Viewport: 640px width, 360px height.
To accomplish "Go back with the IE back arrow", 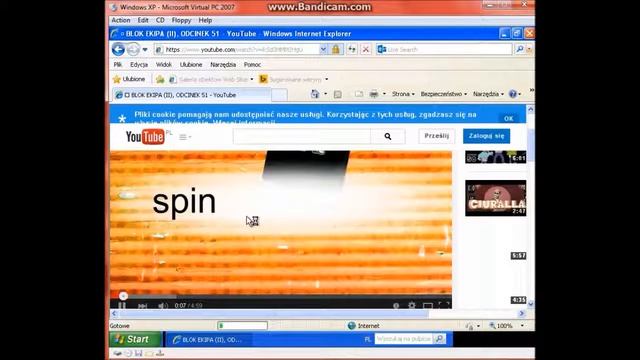I will (118, 49).
